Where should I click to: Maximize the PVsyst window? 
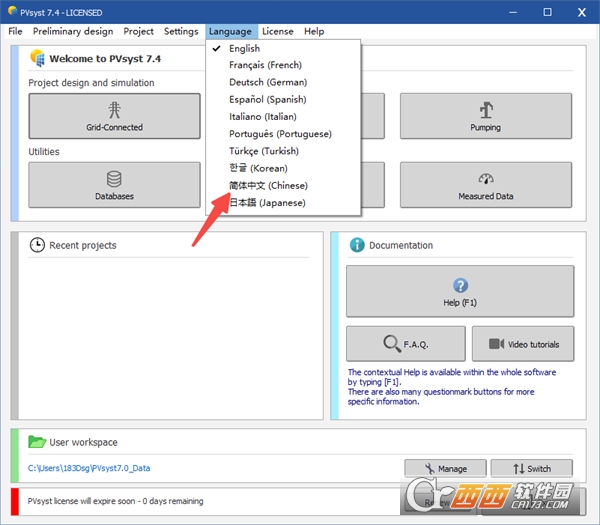[547, 12]
